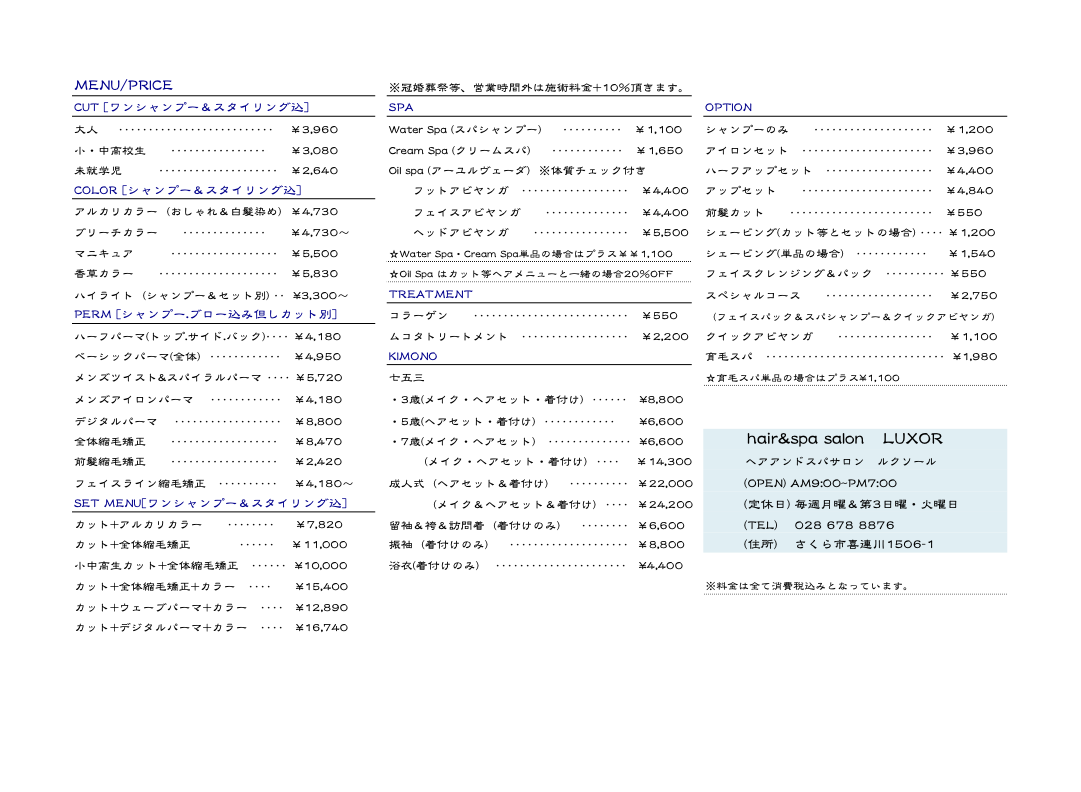Click the TREATMENT section header
1081x792 pixels.
(430, 295)
